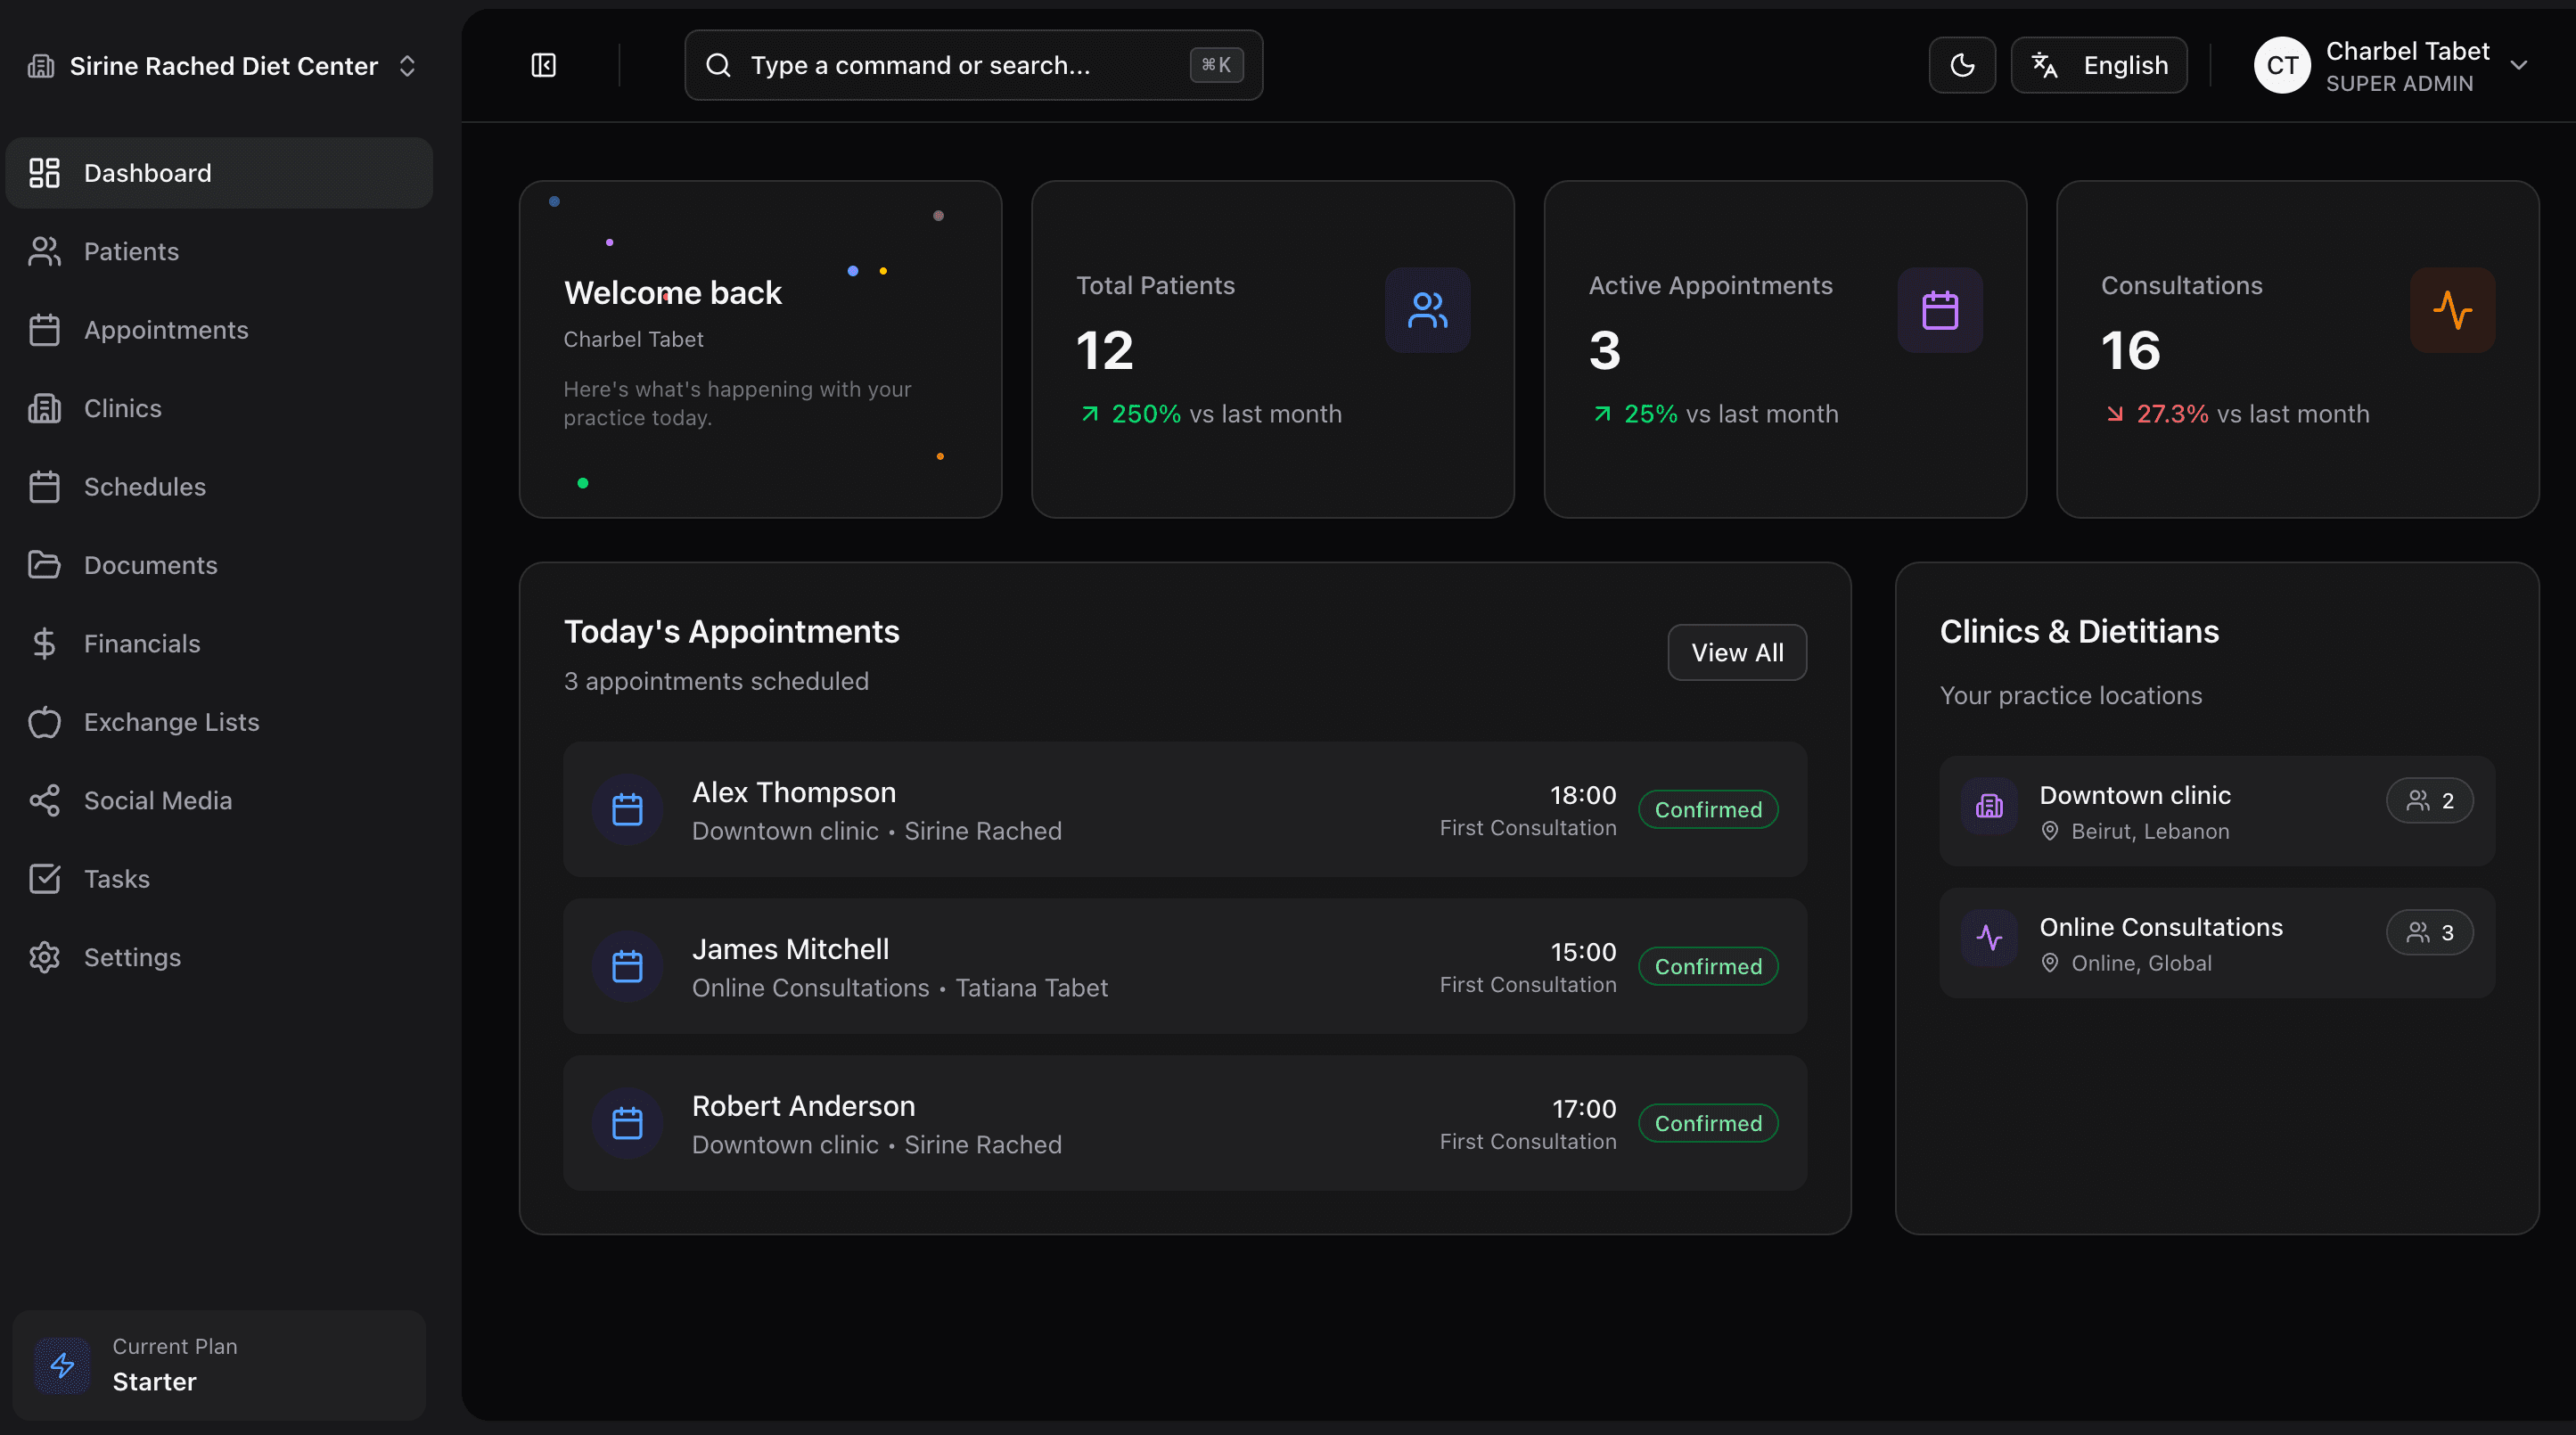Click the Confirmed badge on Alex Thompson's appointment
The width and height of the screenshot is (2576, 1435).
tap(1708, 809)
